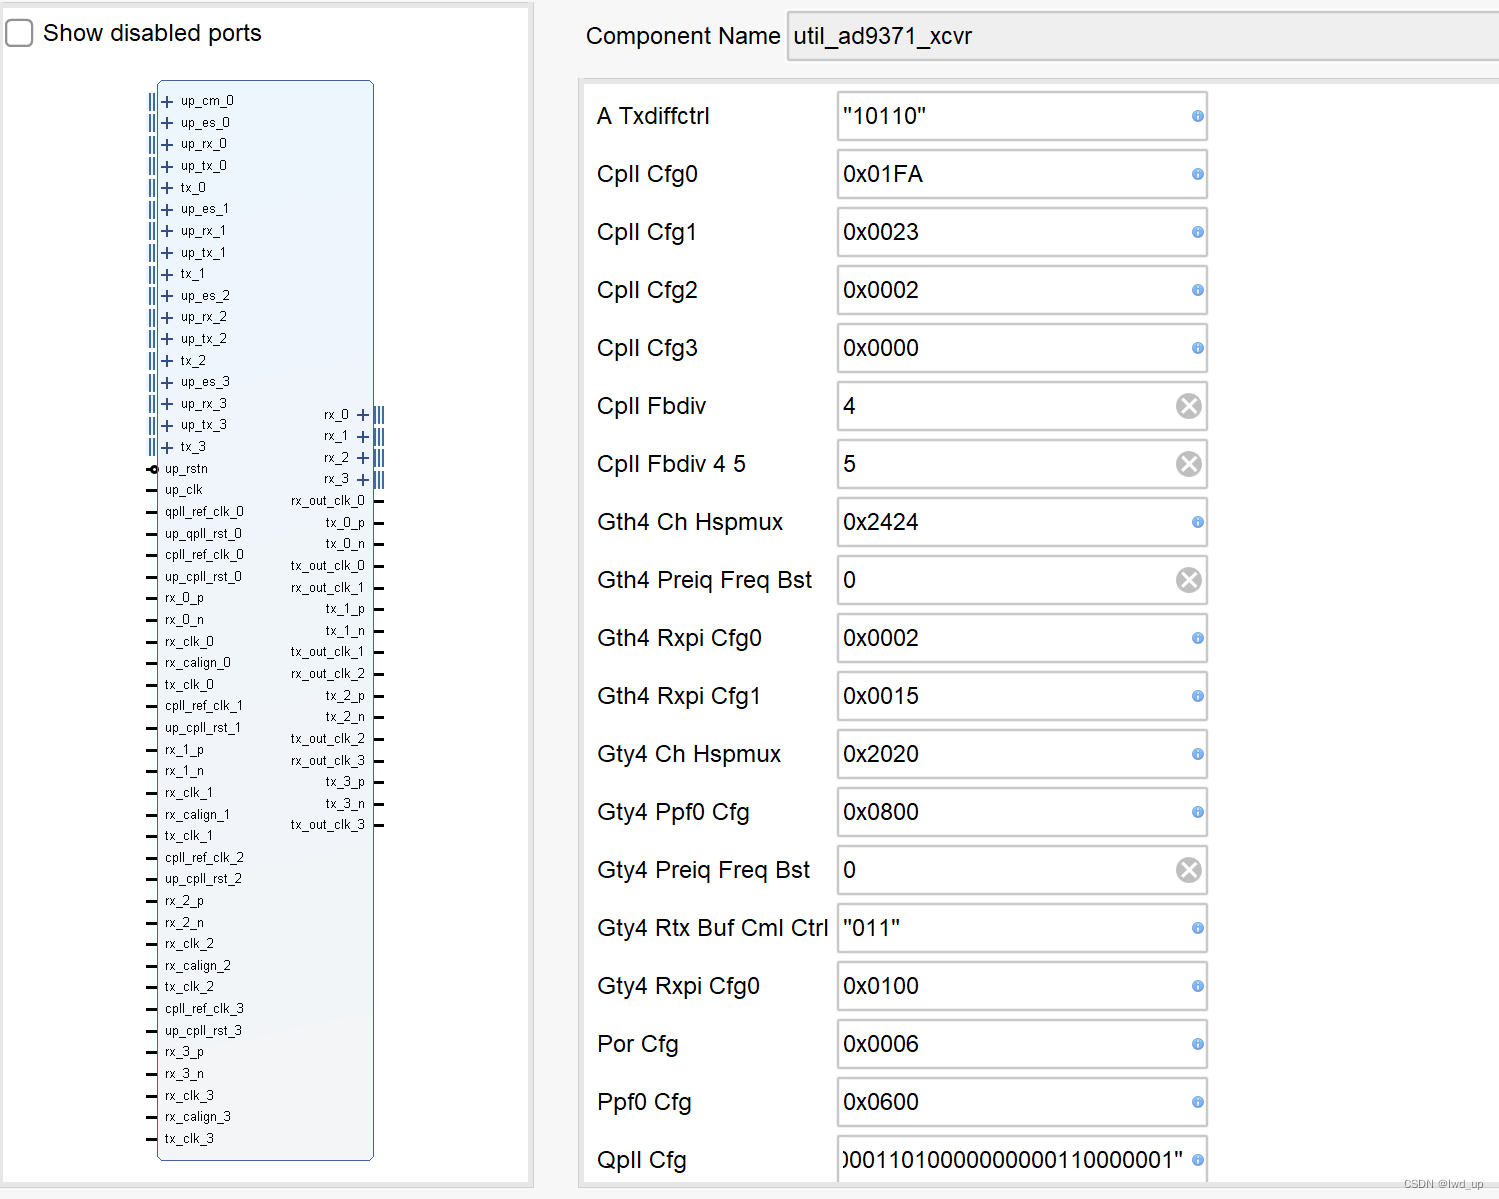This screenshot has width=1499, height=1199.
Task: Open info icon for Gty4 Rtx Buf Cml Ctrl
Action: click(1197, 928)
